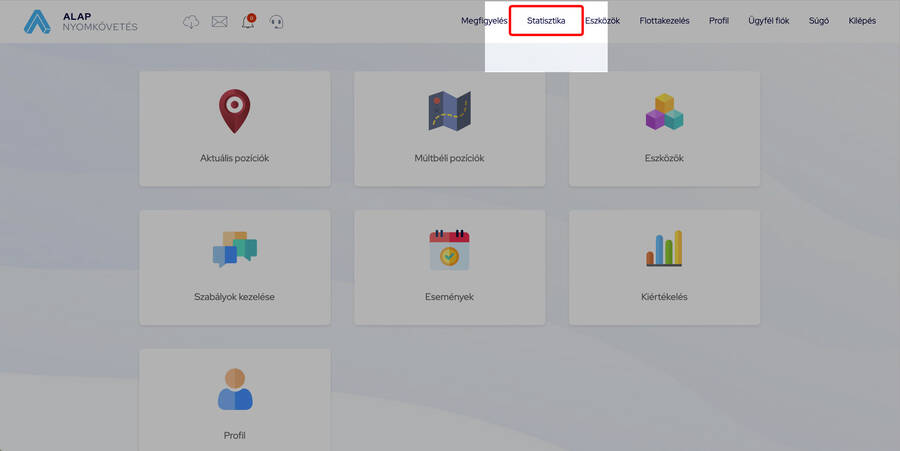This screenshot has width=900, height=451.
Task: Click the colored cubes Eszközök icon
Action: tap(664, 112)
